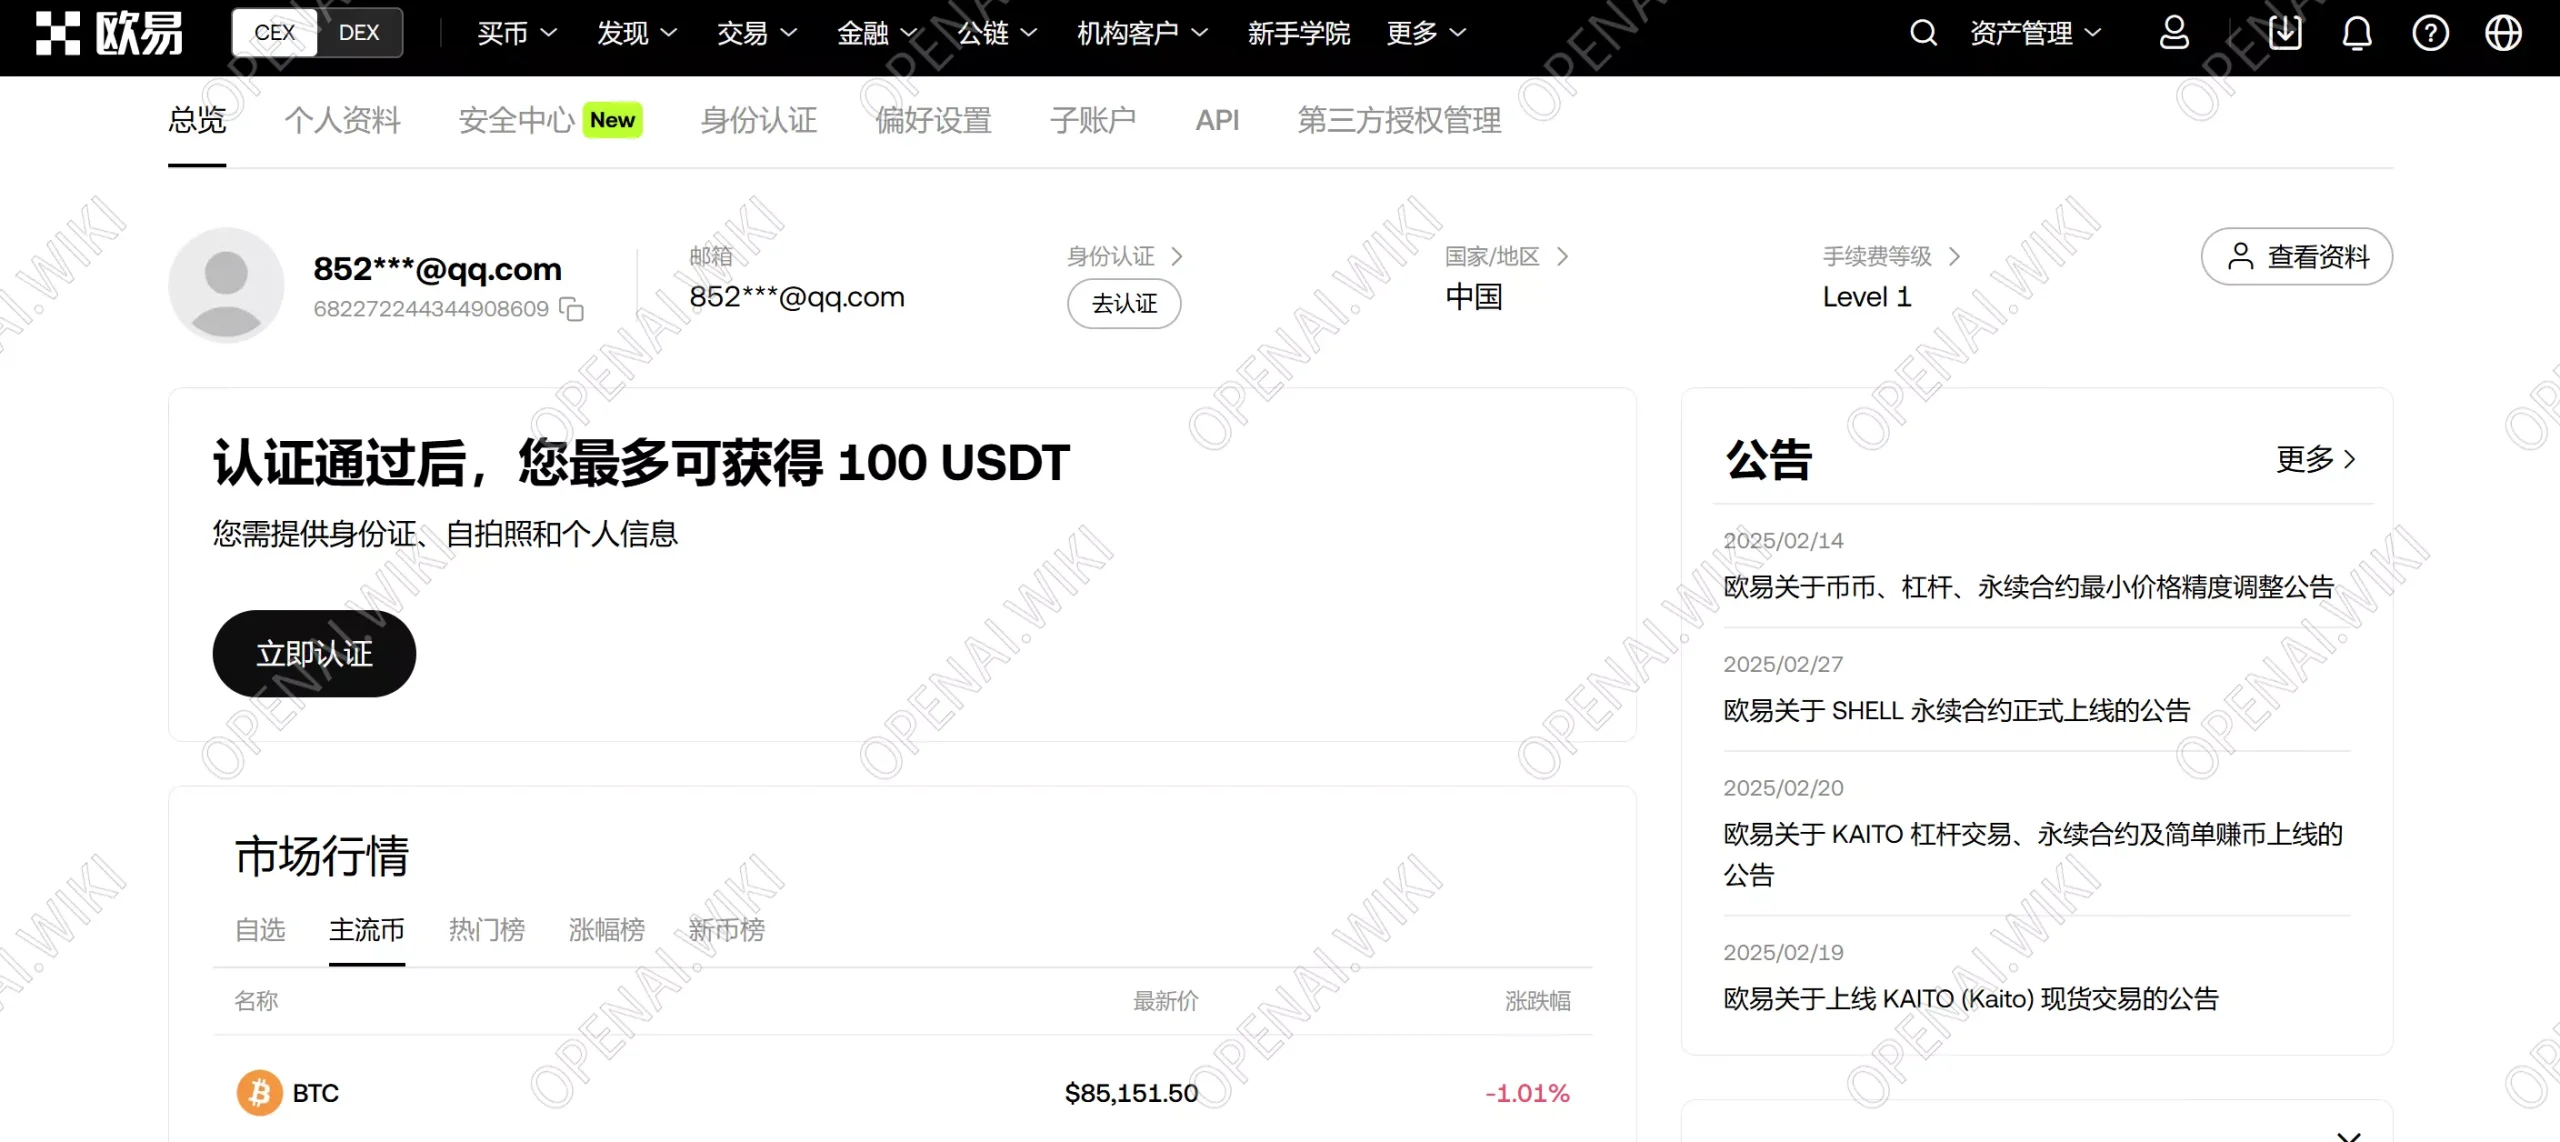Image resolution: width=2560 pixels, height=1142 pixels.
Task: Open the 身份认证 chevron link in profile
Action: (x=1125, y=257)
